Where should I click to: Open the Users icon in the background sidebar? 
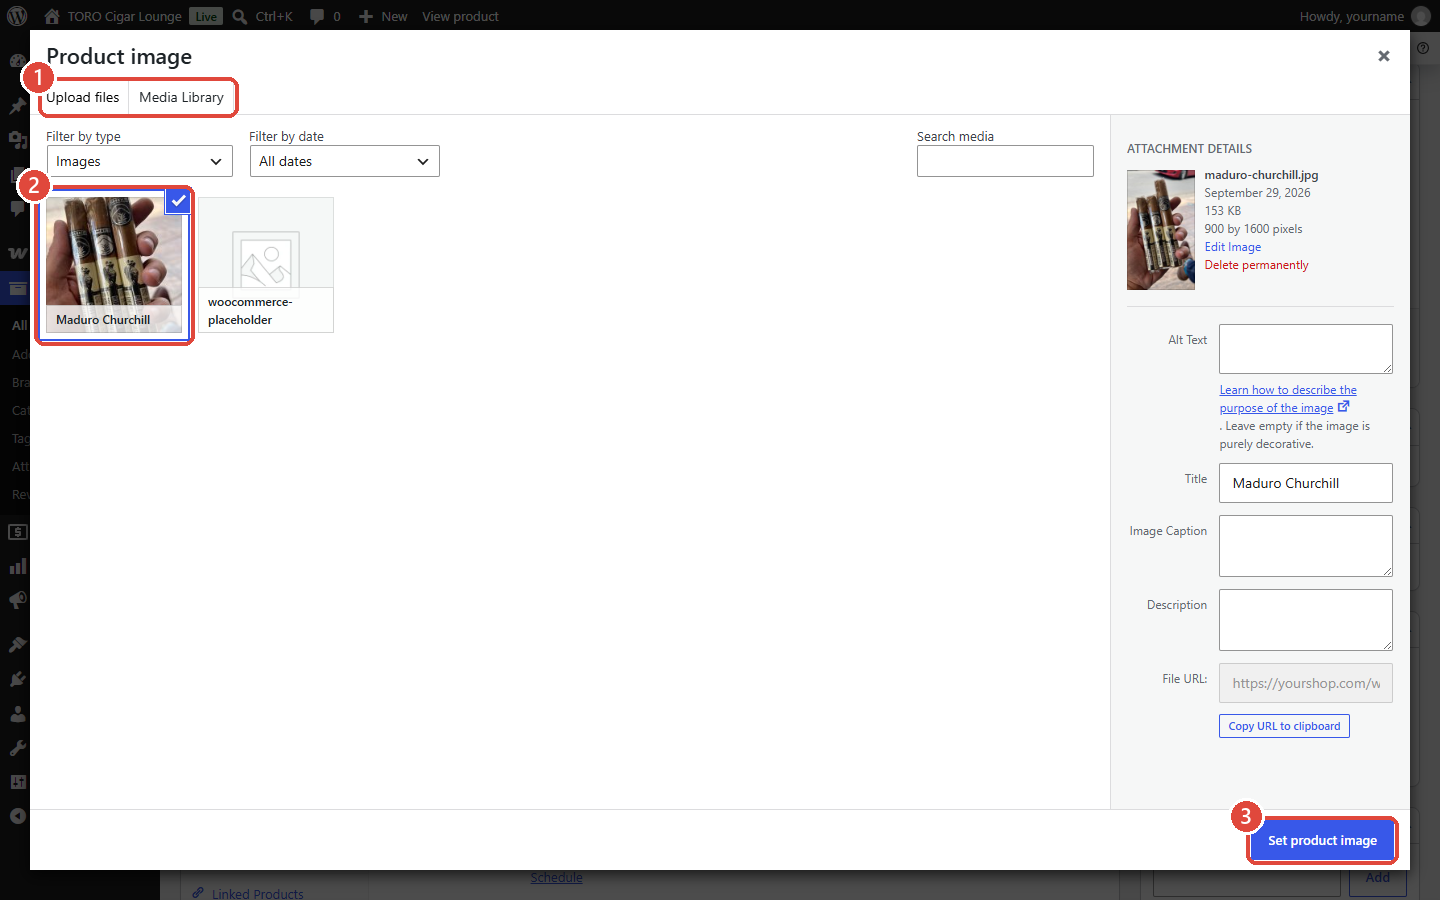[17, 714]
